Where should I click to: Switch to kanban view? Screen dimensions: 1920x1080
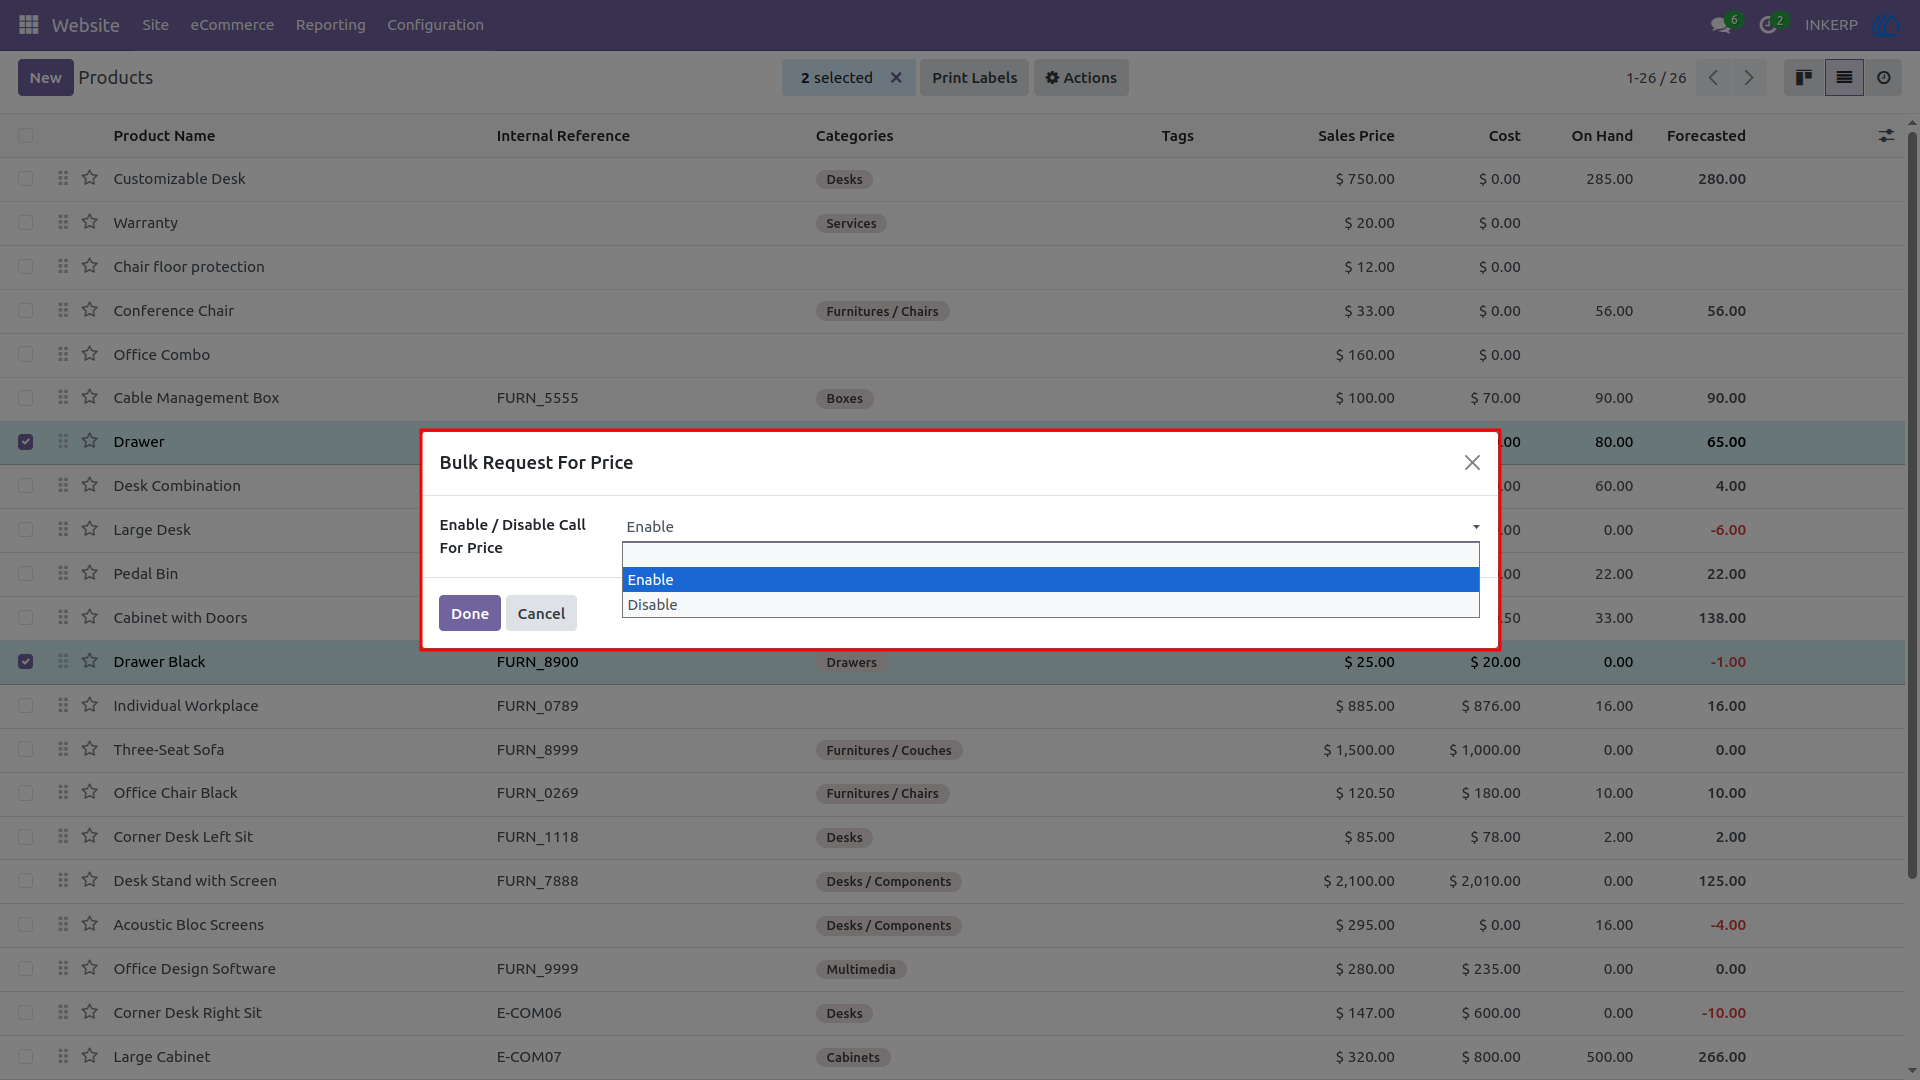1804,78
